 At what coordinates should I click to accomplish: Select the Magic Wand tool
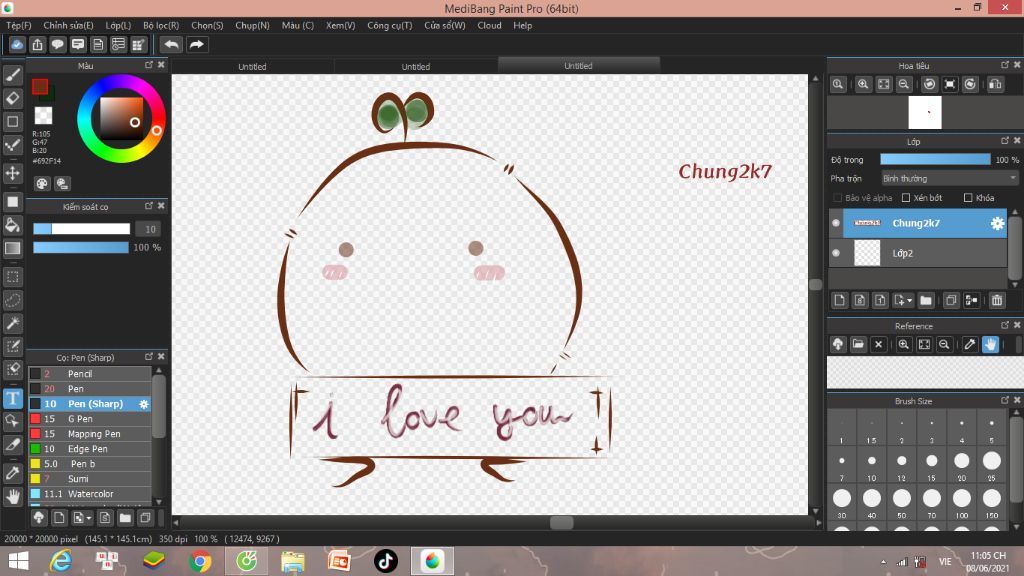(12, 323)
